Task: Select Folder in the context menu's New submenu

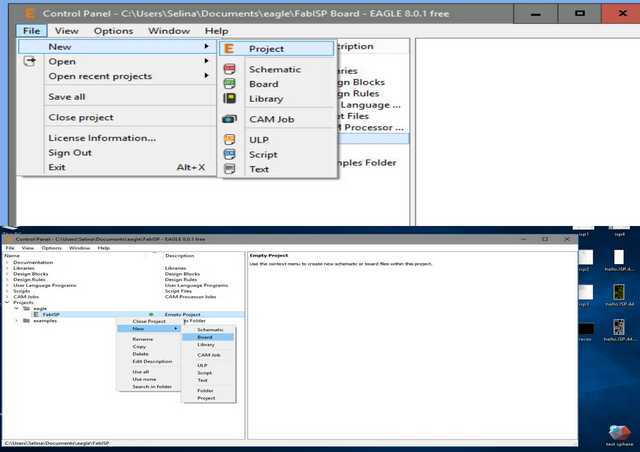Action: 209,391
